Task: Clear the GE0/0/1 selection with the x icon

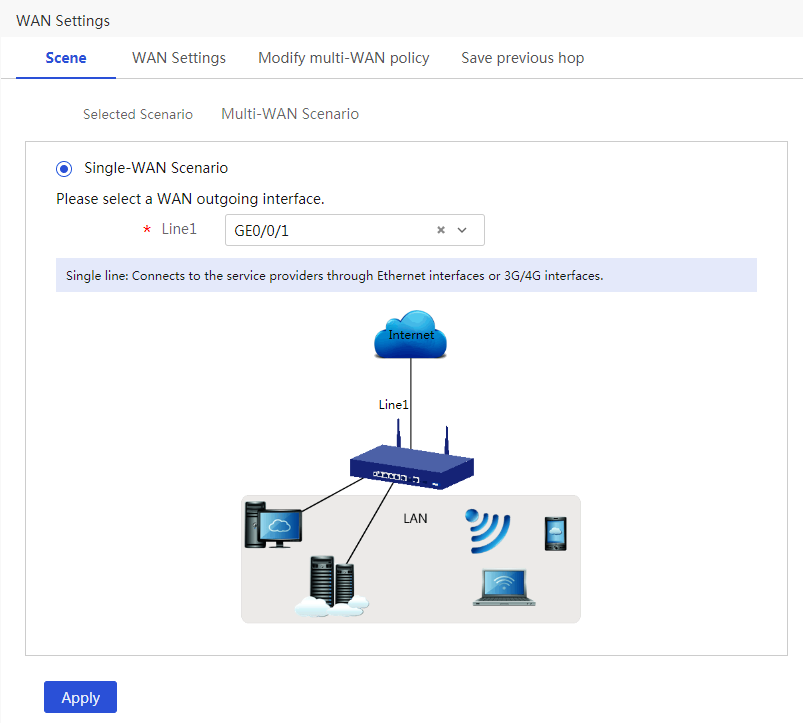Action: pos(441,230)
